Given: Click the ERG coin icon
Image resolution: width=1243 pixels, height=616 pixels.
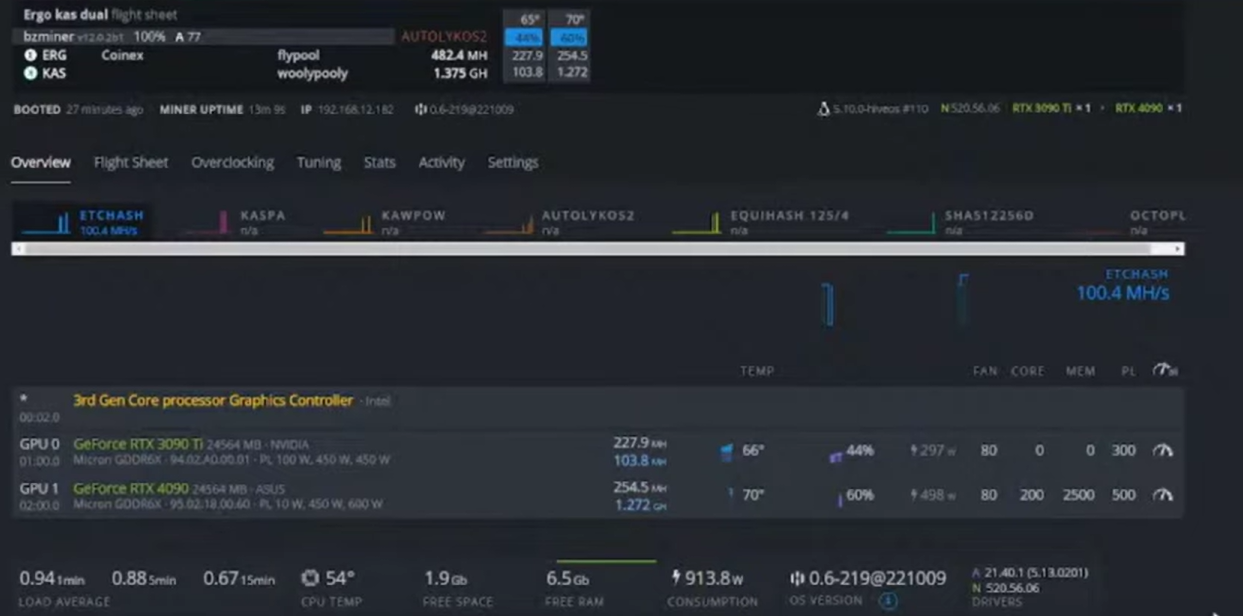Looking at the screenshot, I should click(30, 56).
